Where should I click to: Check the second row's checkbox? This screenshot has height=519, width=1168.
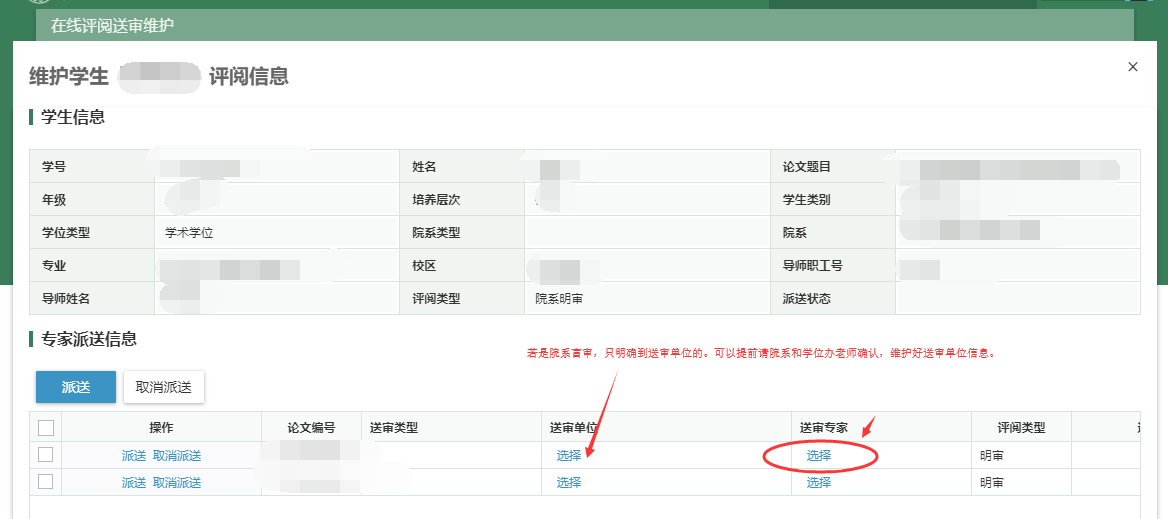45,482
